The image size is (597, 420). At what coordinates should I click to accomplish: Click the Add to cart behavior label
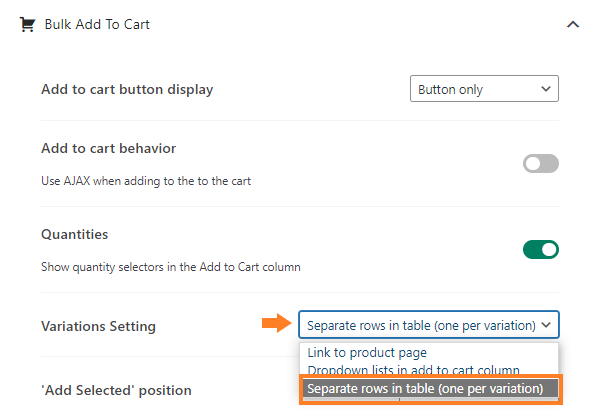point(109,148)
